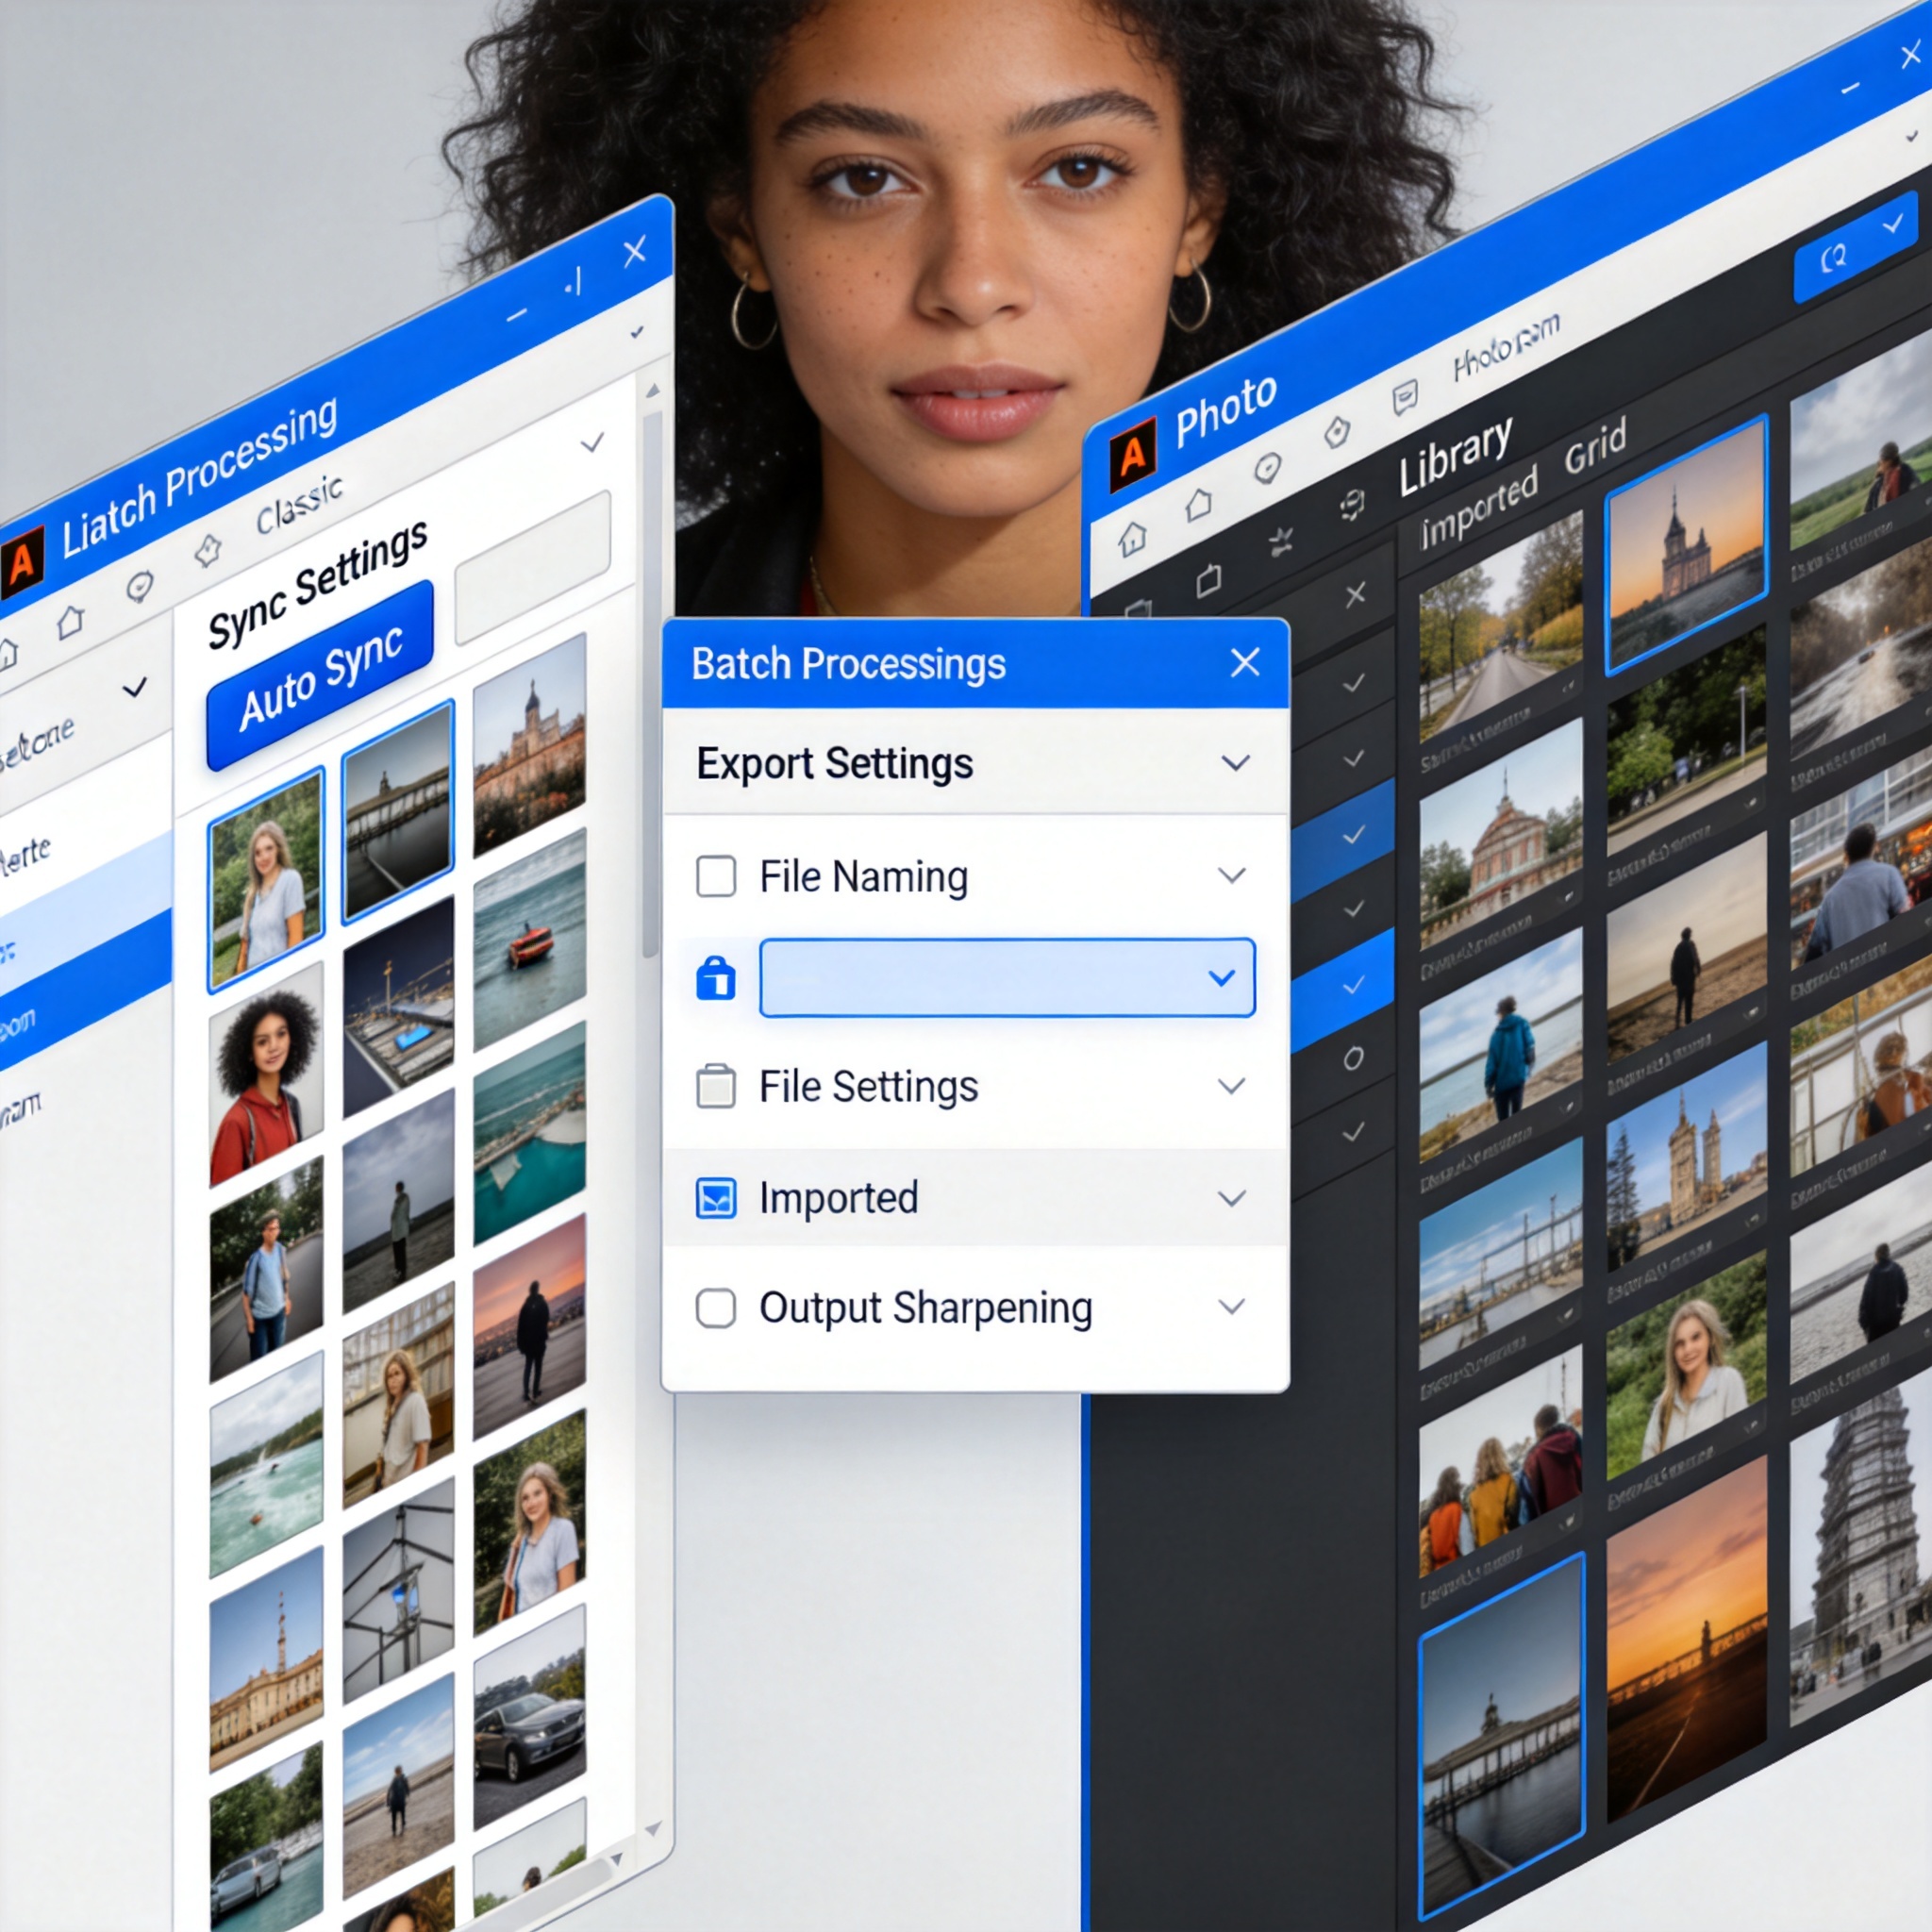
Task: Click the circle icon in Photo sidebar
Action: (x=1353, y=1059)
